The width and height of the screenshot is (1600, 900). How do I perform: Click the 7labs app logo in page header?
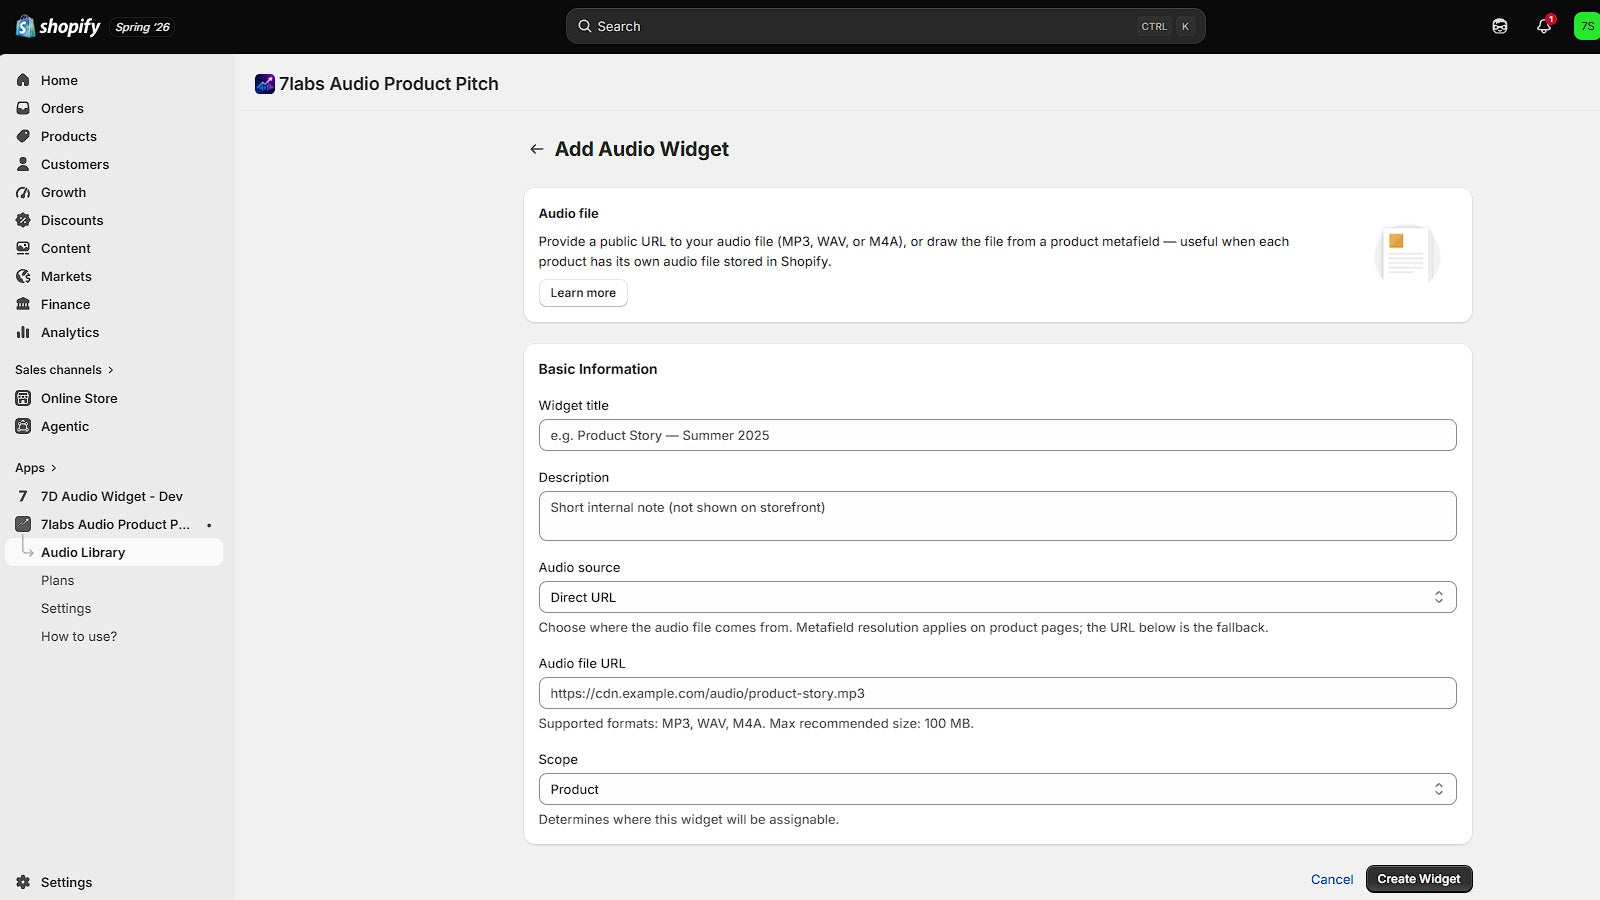pos(265,84)
